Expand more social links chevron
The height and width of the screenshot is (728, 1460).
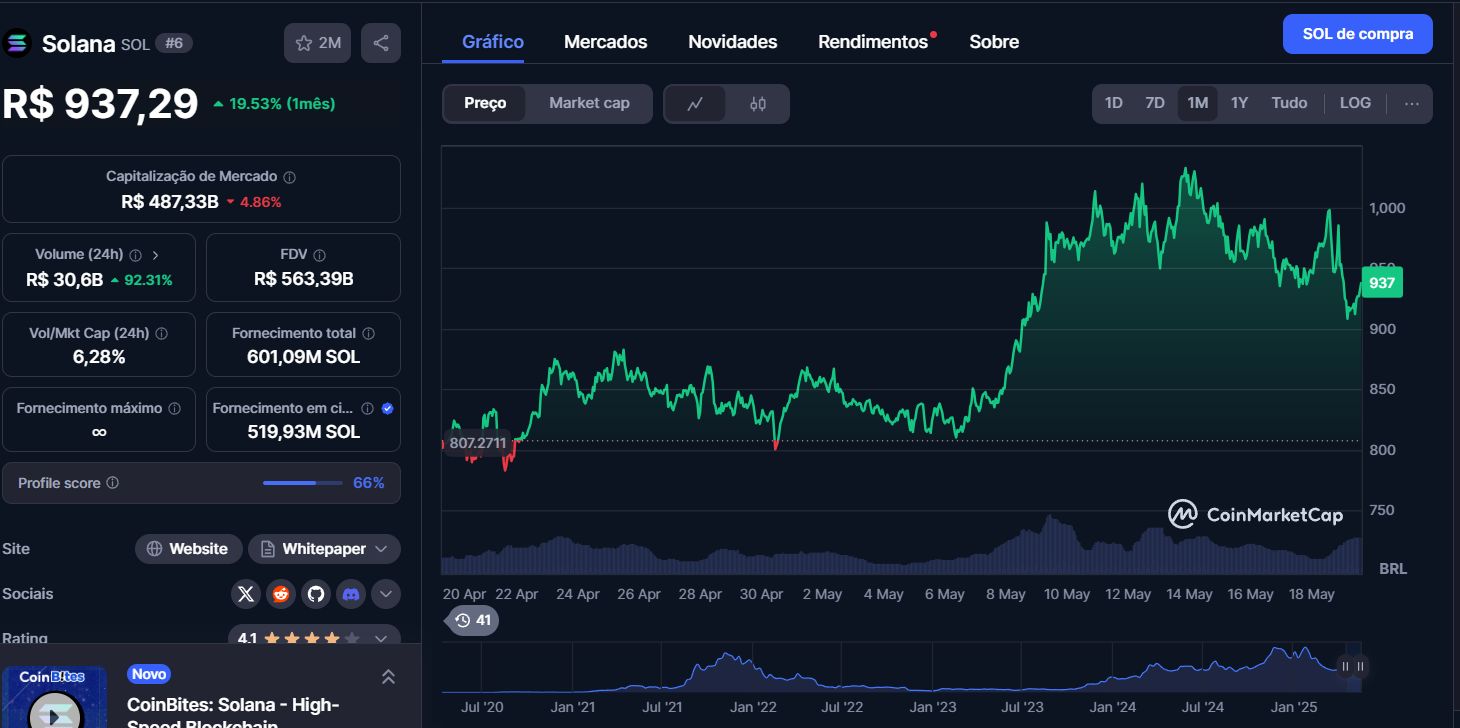[386, 594]
